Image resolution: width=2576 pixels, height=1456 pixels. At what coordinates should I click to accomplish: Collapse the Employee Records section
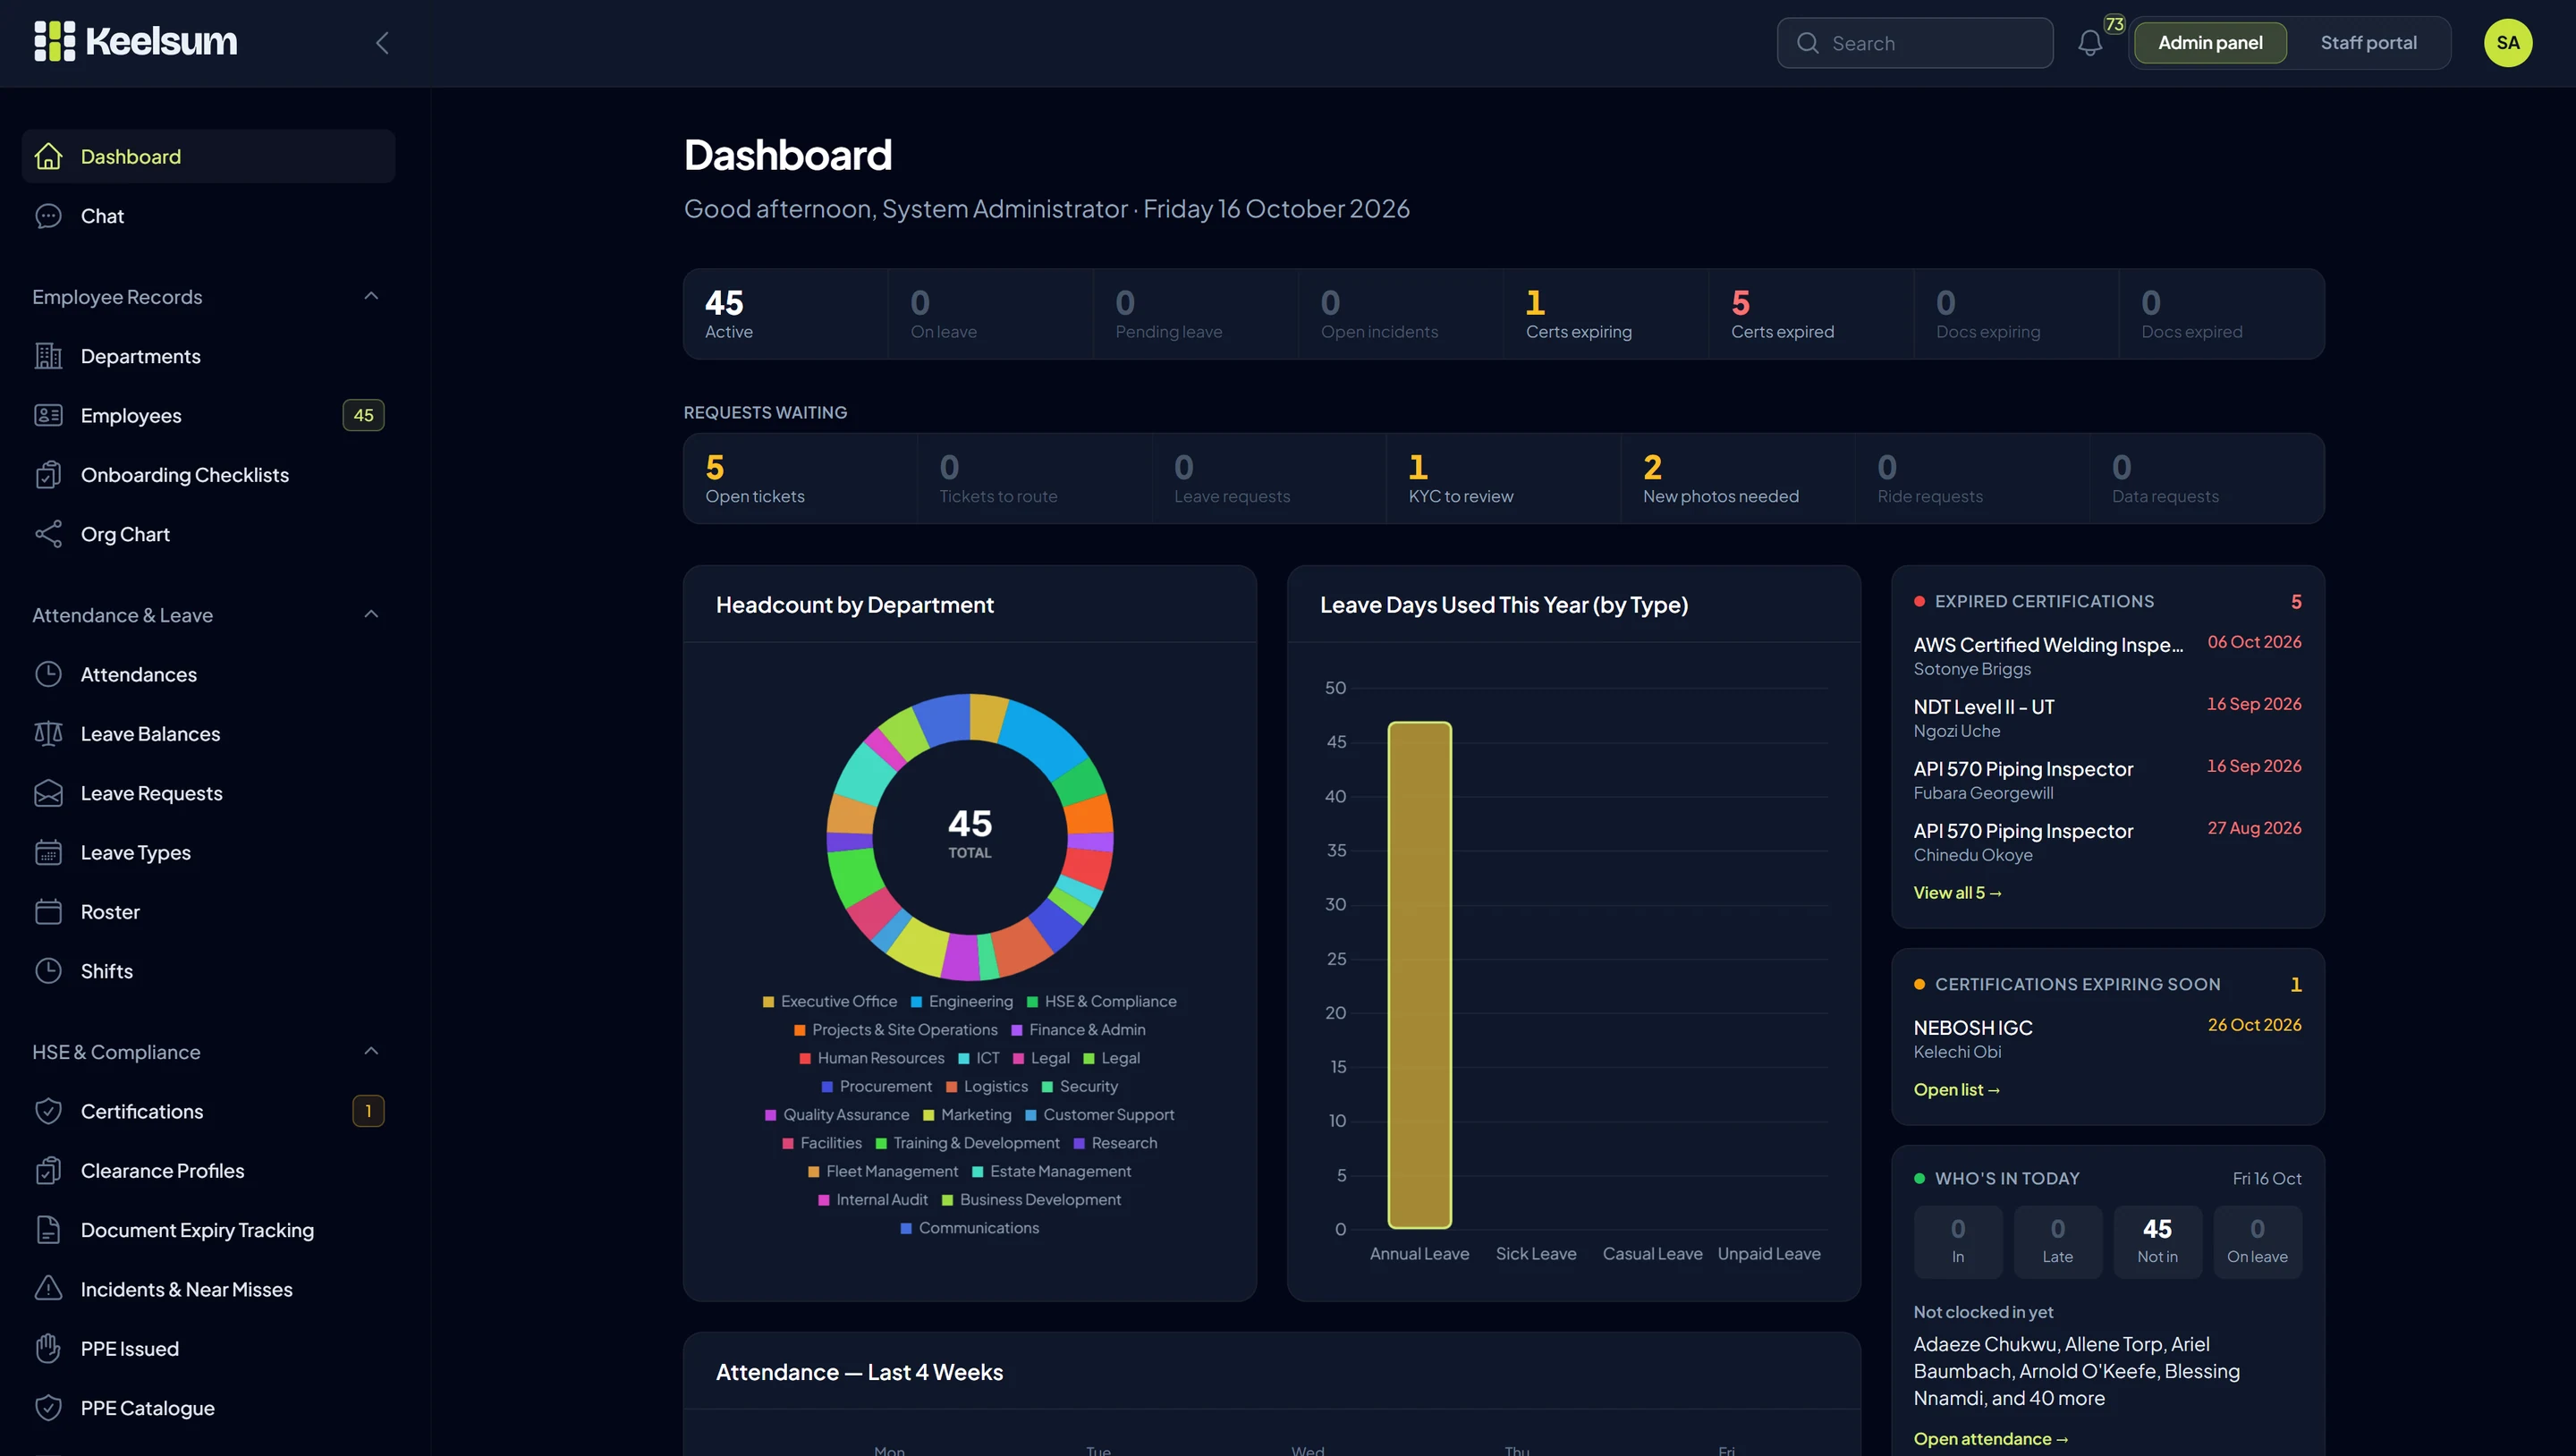(371, 296)
